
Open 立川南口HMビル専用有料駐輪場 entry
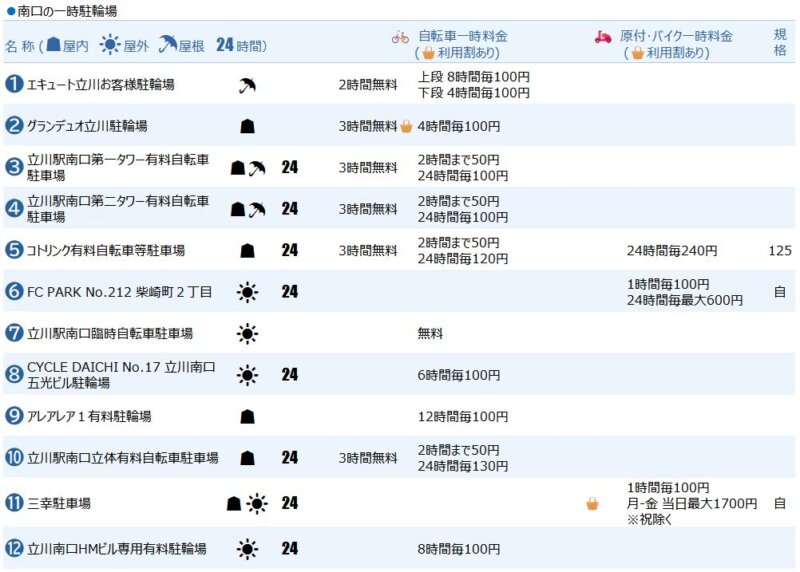click(x=117, y=549)
